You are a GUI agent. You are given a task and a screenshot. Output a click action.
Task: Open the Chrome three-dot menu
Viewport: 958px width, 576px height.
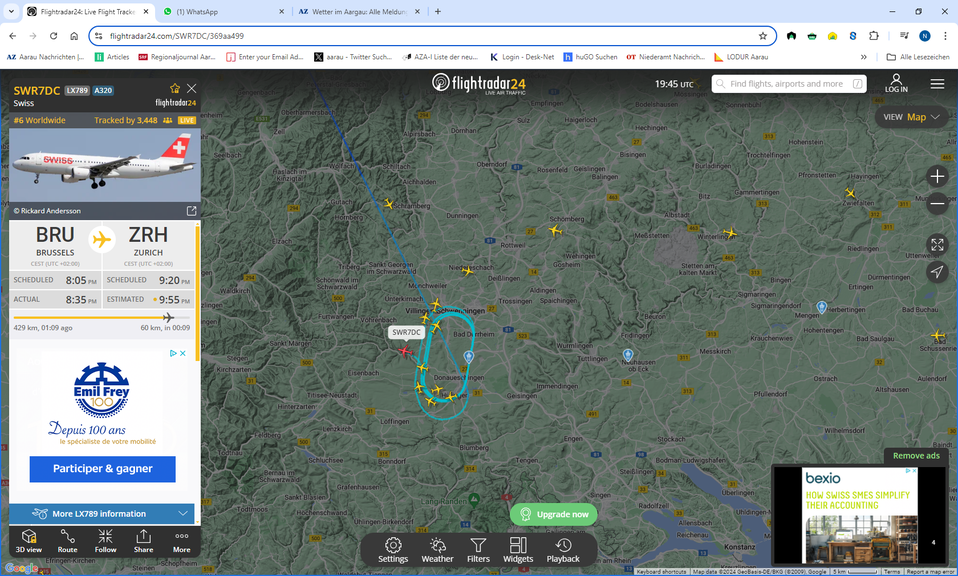point(945,36)
